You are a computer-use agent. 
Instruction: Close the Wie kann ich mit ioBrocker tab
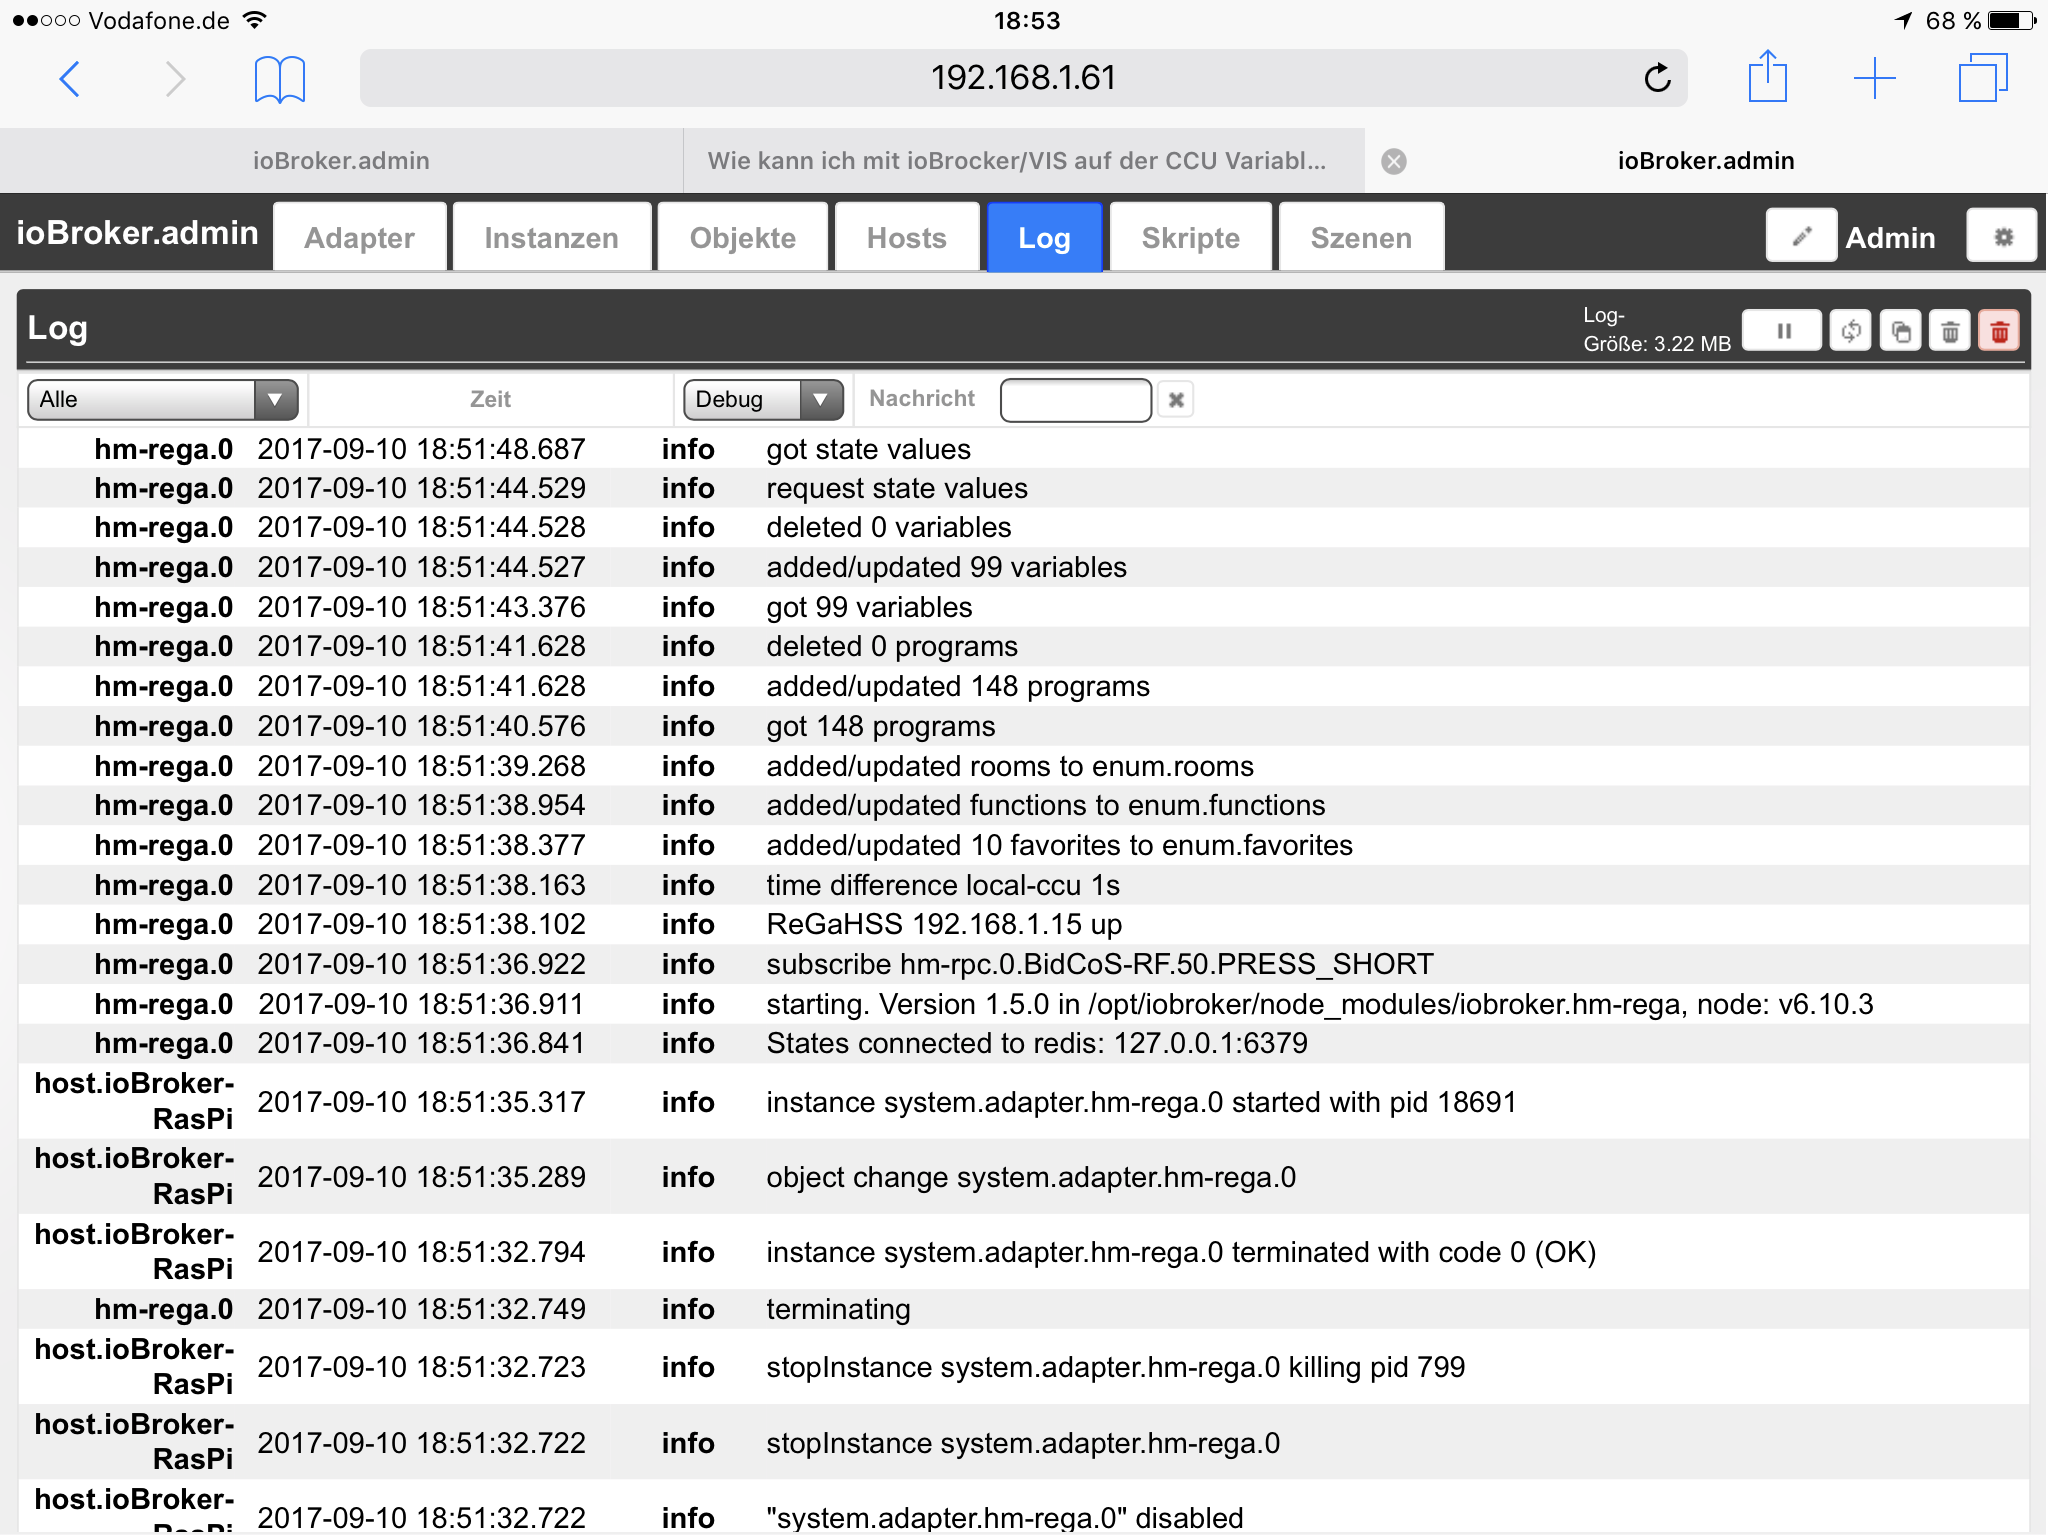(1394, 161)
